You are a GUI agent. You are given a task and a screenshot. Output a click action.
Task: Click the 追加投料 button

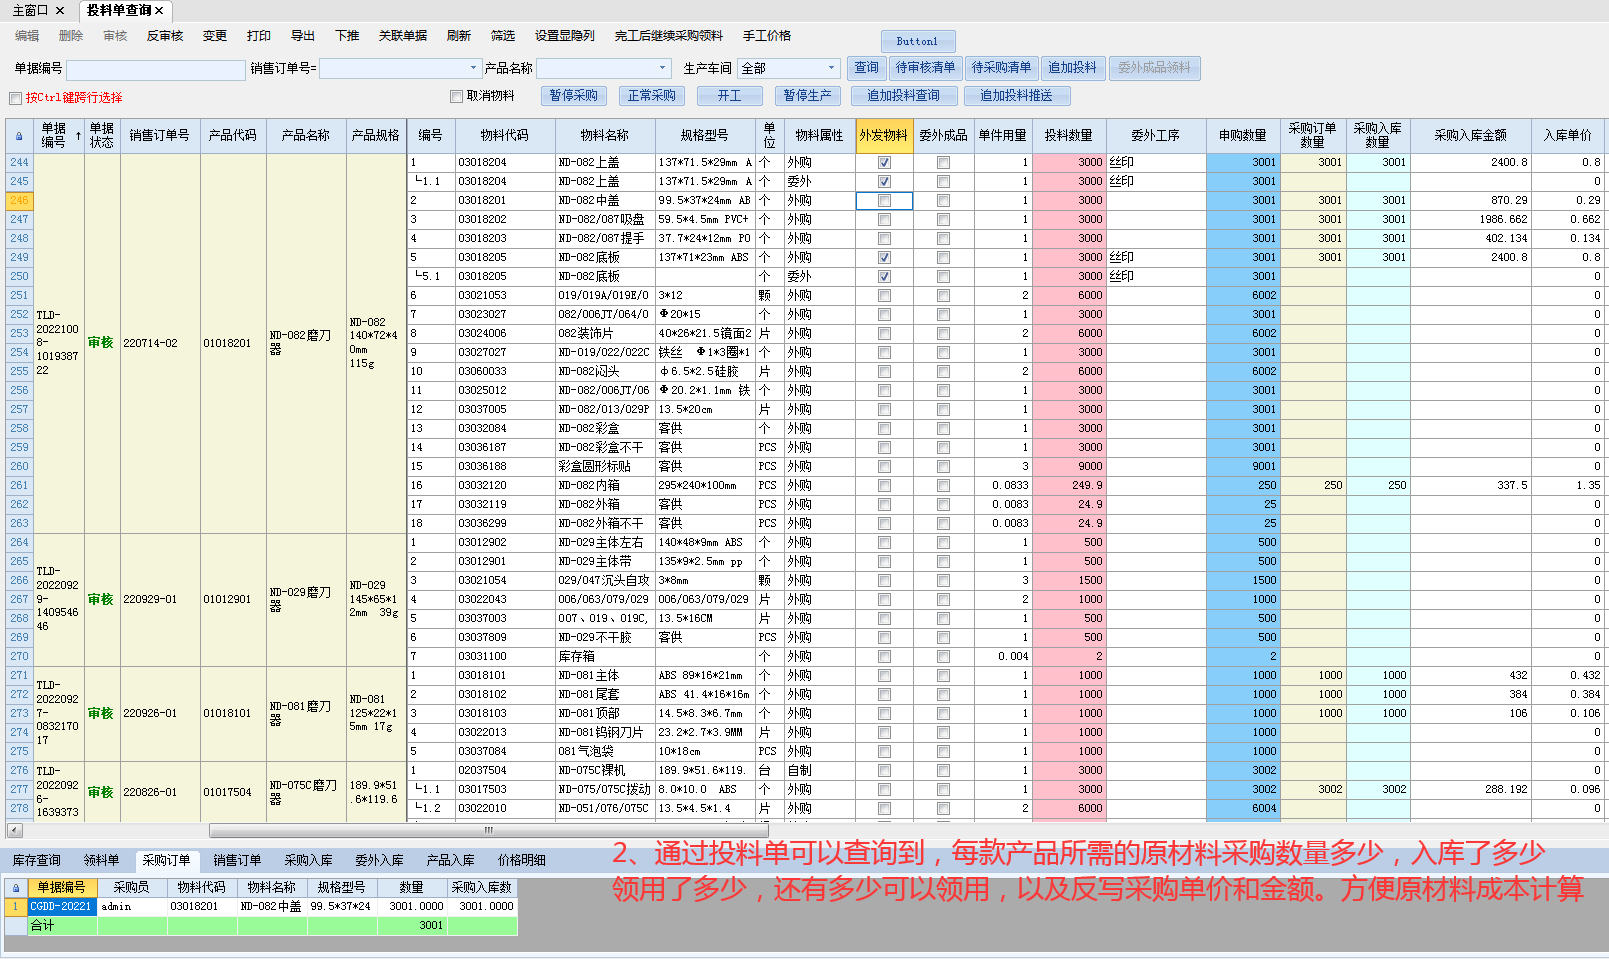[1073, 68]
